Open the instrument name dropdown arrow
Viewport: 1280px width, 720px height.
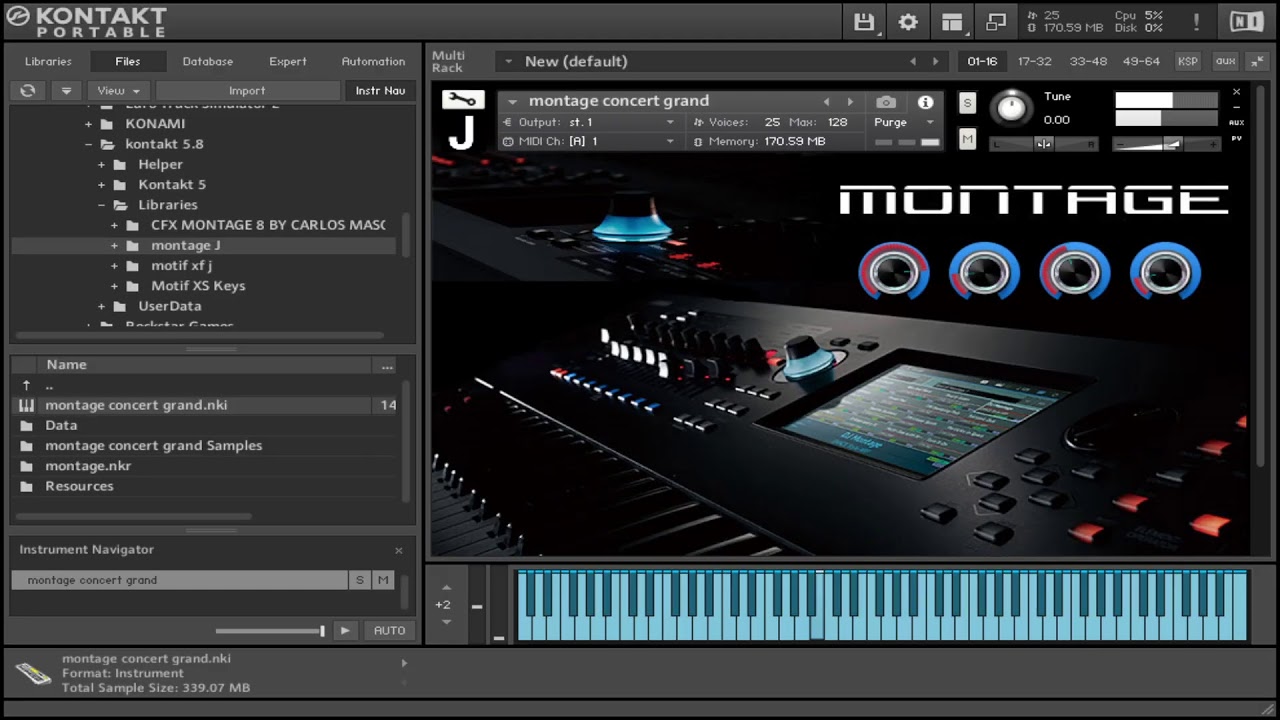512,101
